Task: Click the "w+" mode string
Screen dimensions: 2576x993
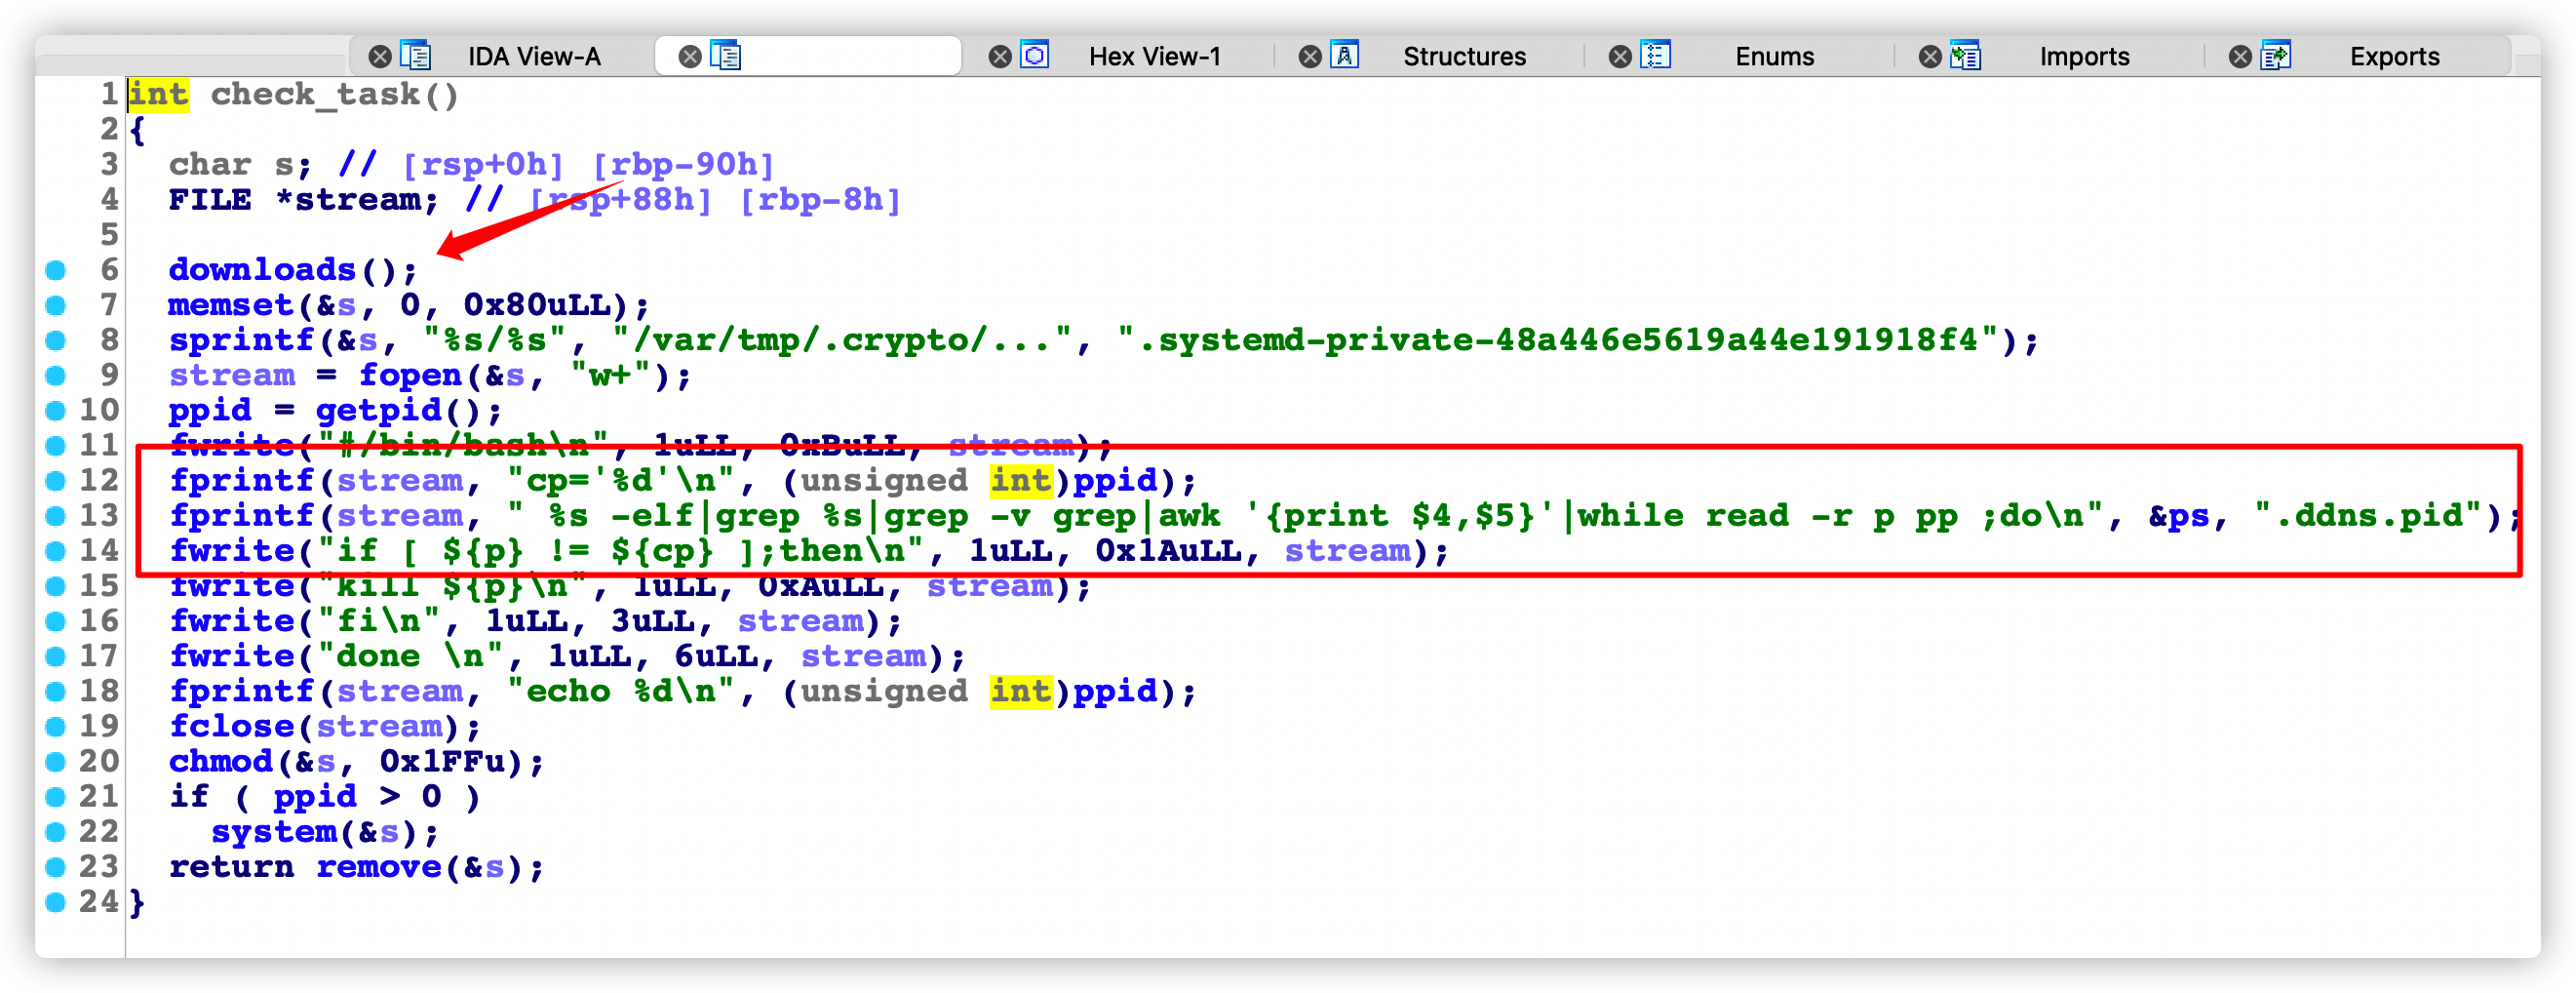Action: (x=610, y=375)
